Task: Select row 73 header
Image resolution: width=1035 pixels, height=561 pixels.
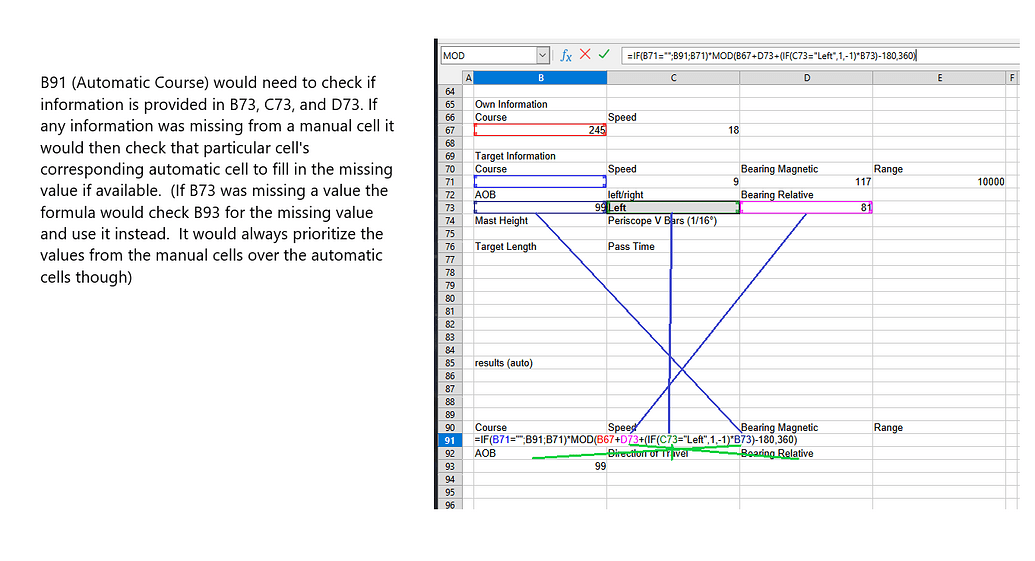Action: coord(450,208)
